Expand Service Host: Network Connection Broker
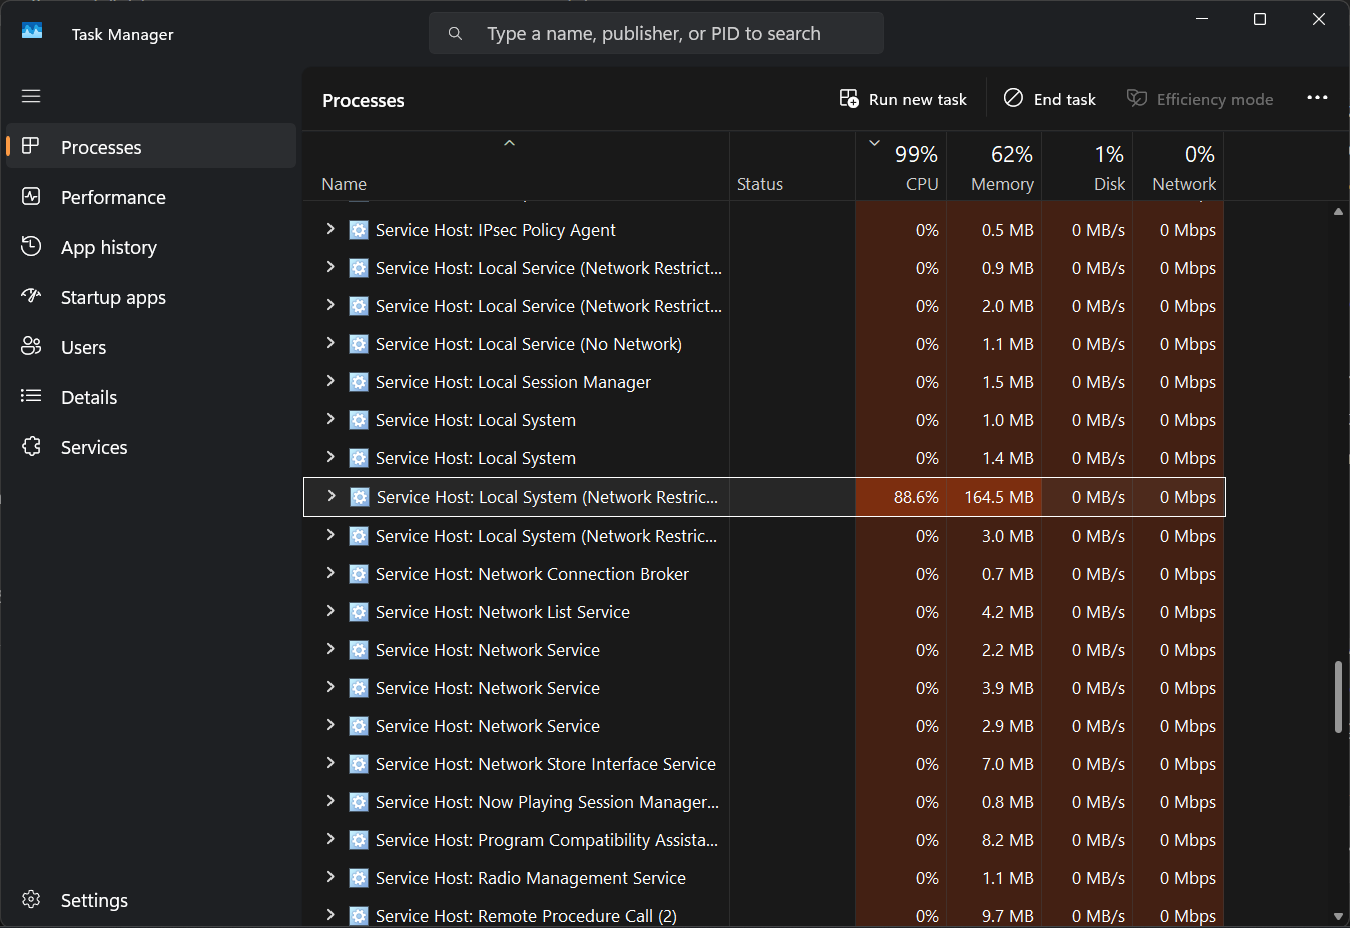1350x928 pixels. [x=330, y=573]
